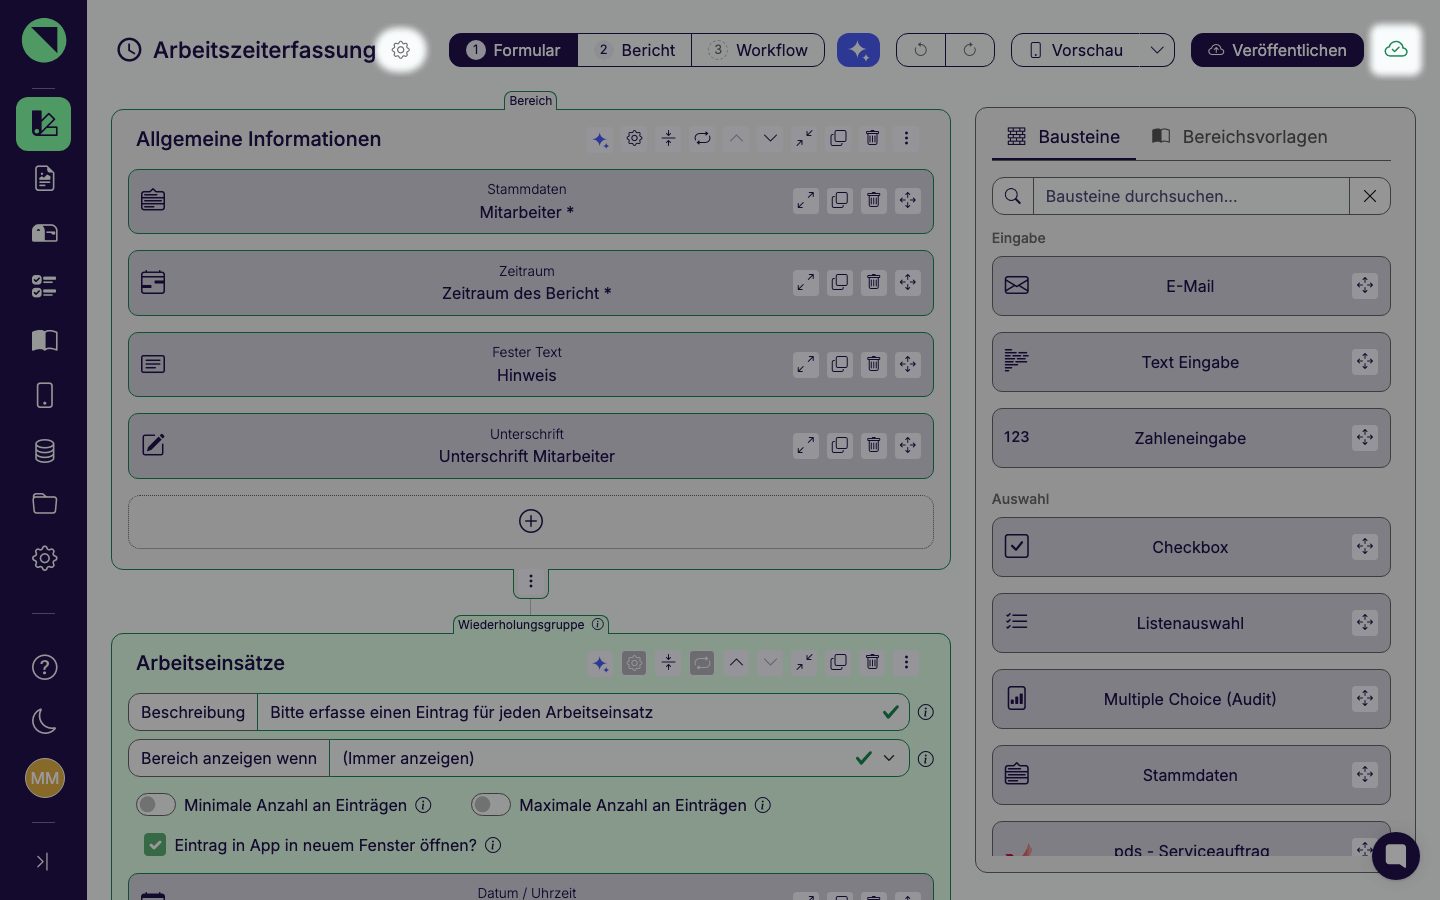
Task: Redo the last change
Action: coord(970,50)
